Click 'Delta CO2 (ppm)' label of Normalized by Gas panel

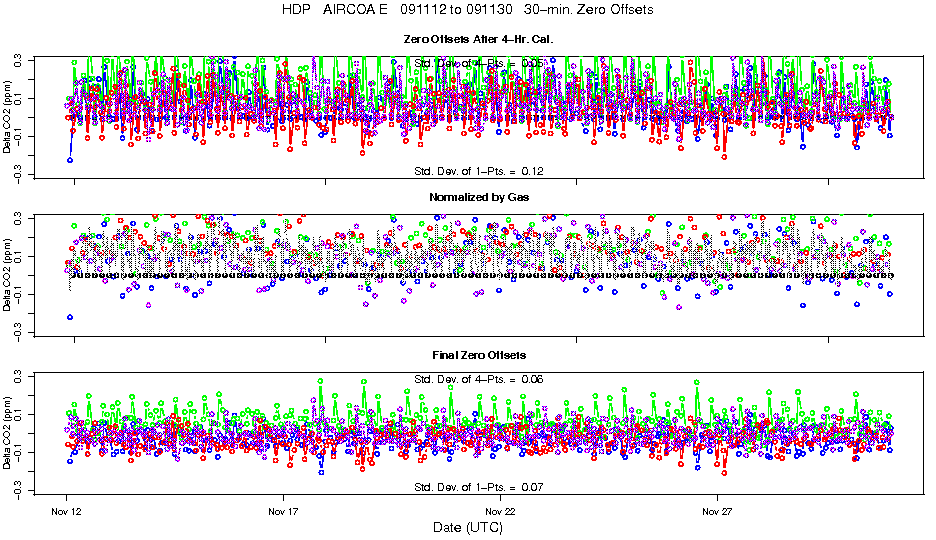(7, 275)
